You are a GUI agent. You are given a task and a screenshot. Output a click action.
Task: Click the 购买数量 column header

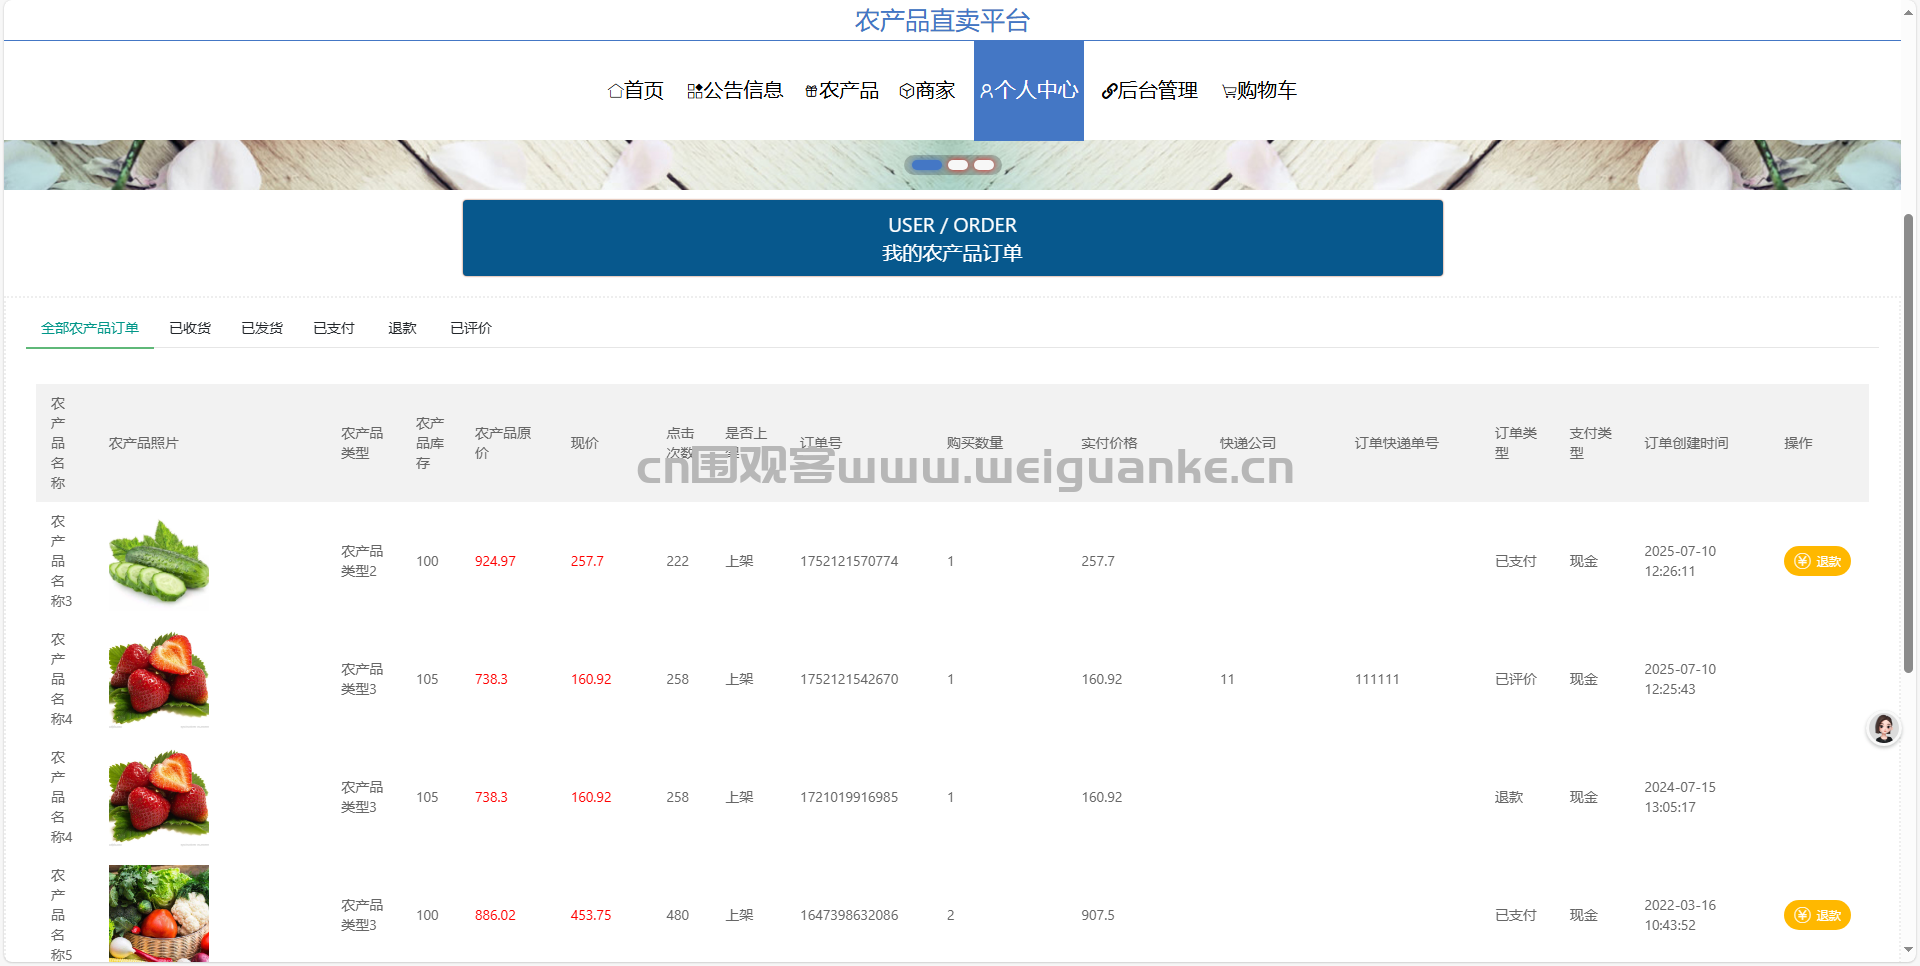(x=975, y=443)
